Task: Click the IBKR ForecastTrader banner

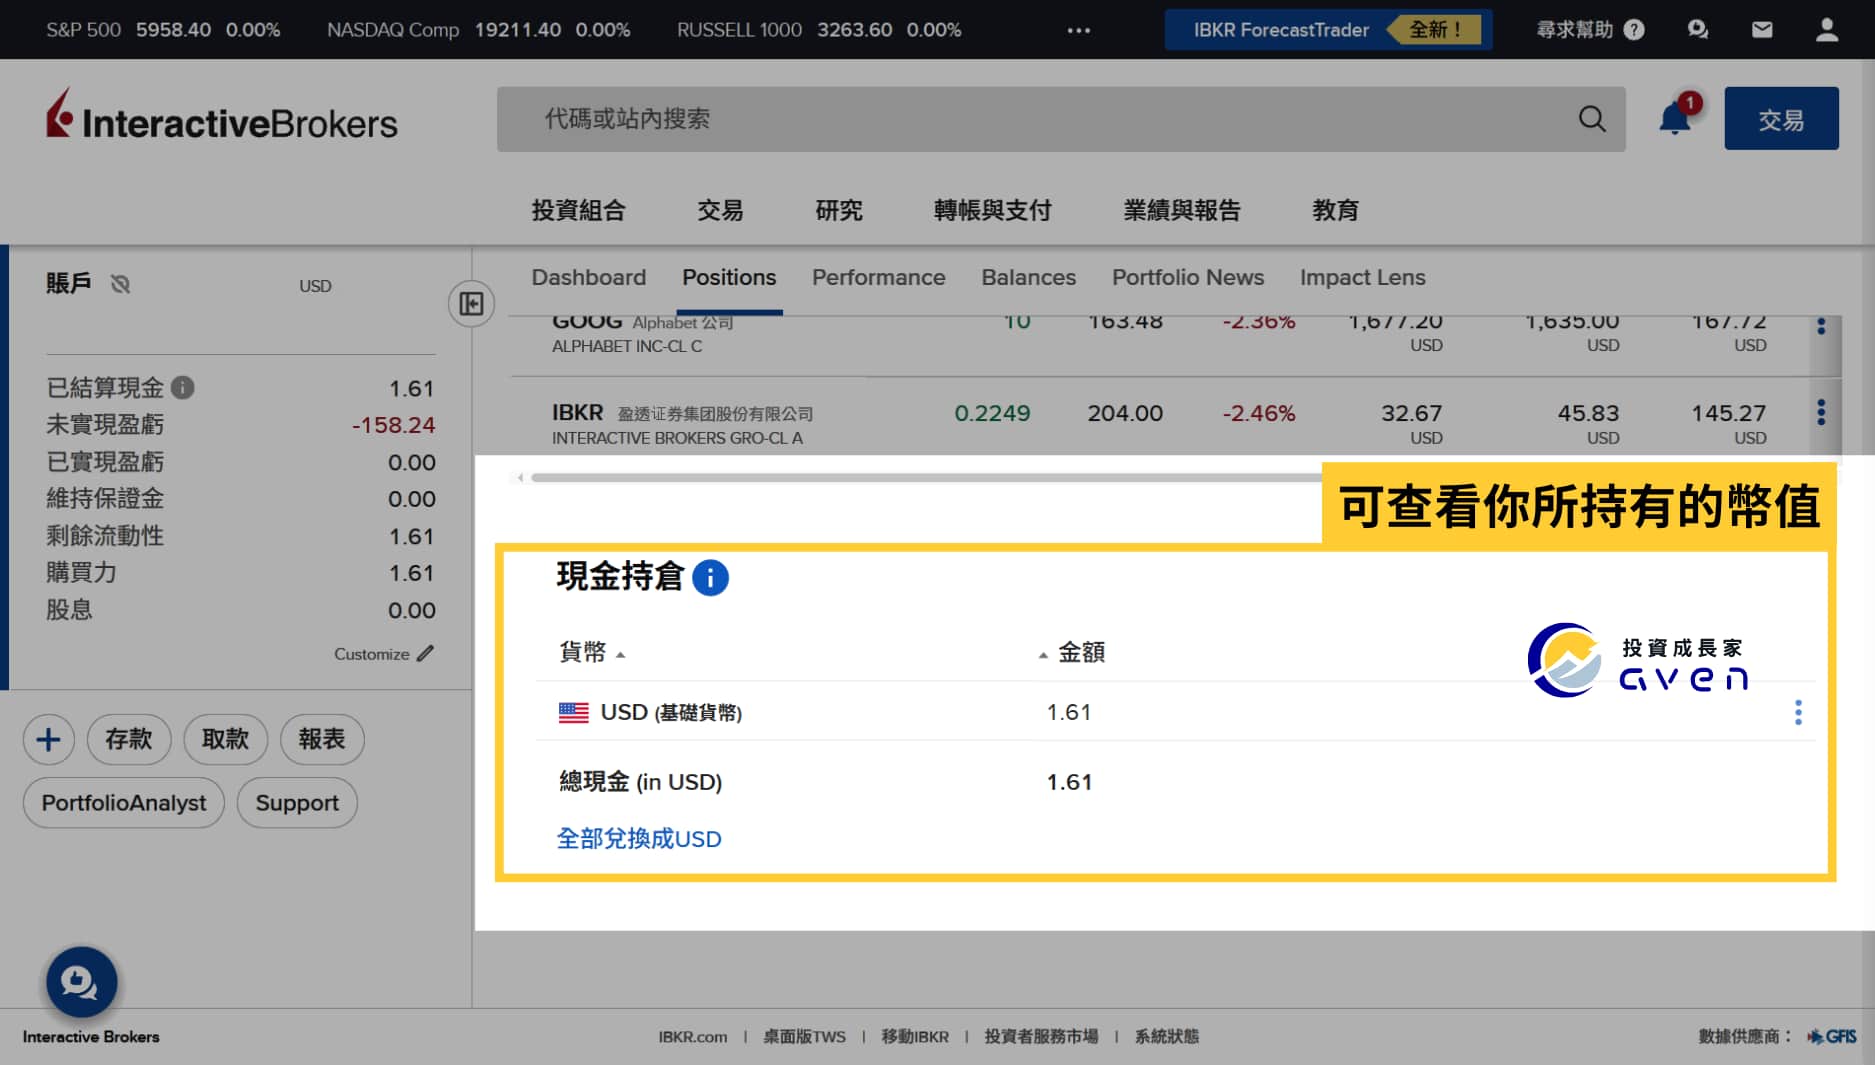Action: coord(1328,30)
